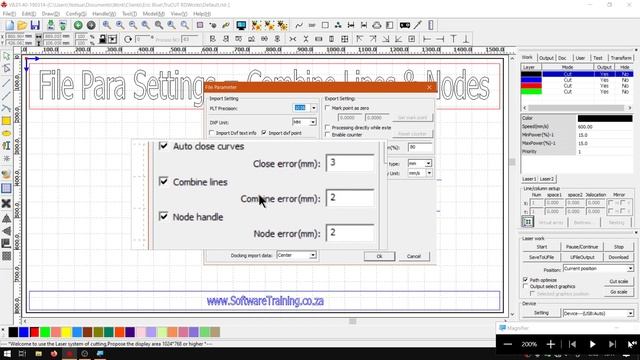This screenshot has width=640, height=360.
Task: Click the mirror triangle tool in left toolbox
Action: 6,218
